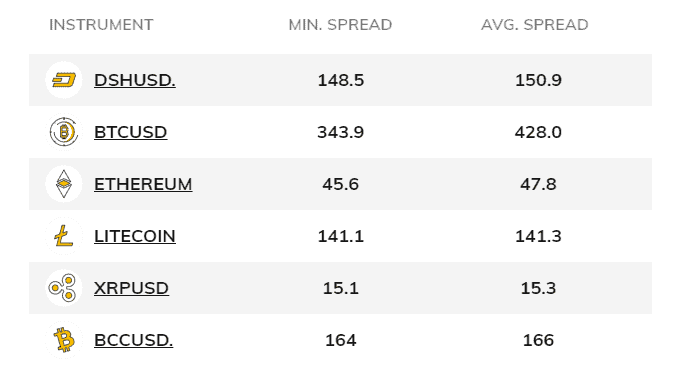Click the MIN. SPREAD column header
Viewport: 673px width, 389px height.
pos(340,25)
